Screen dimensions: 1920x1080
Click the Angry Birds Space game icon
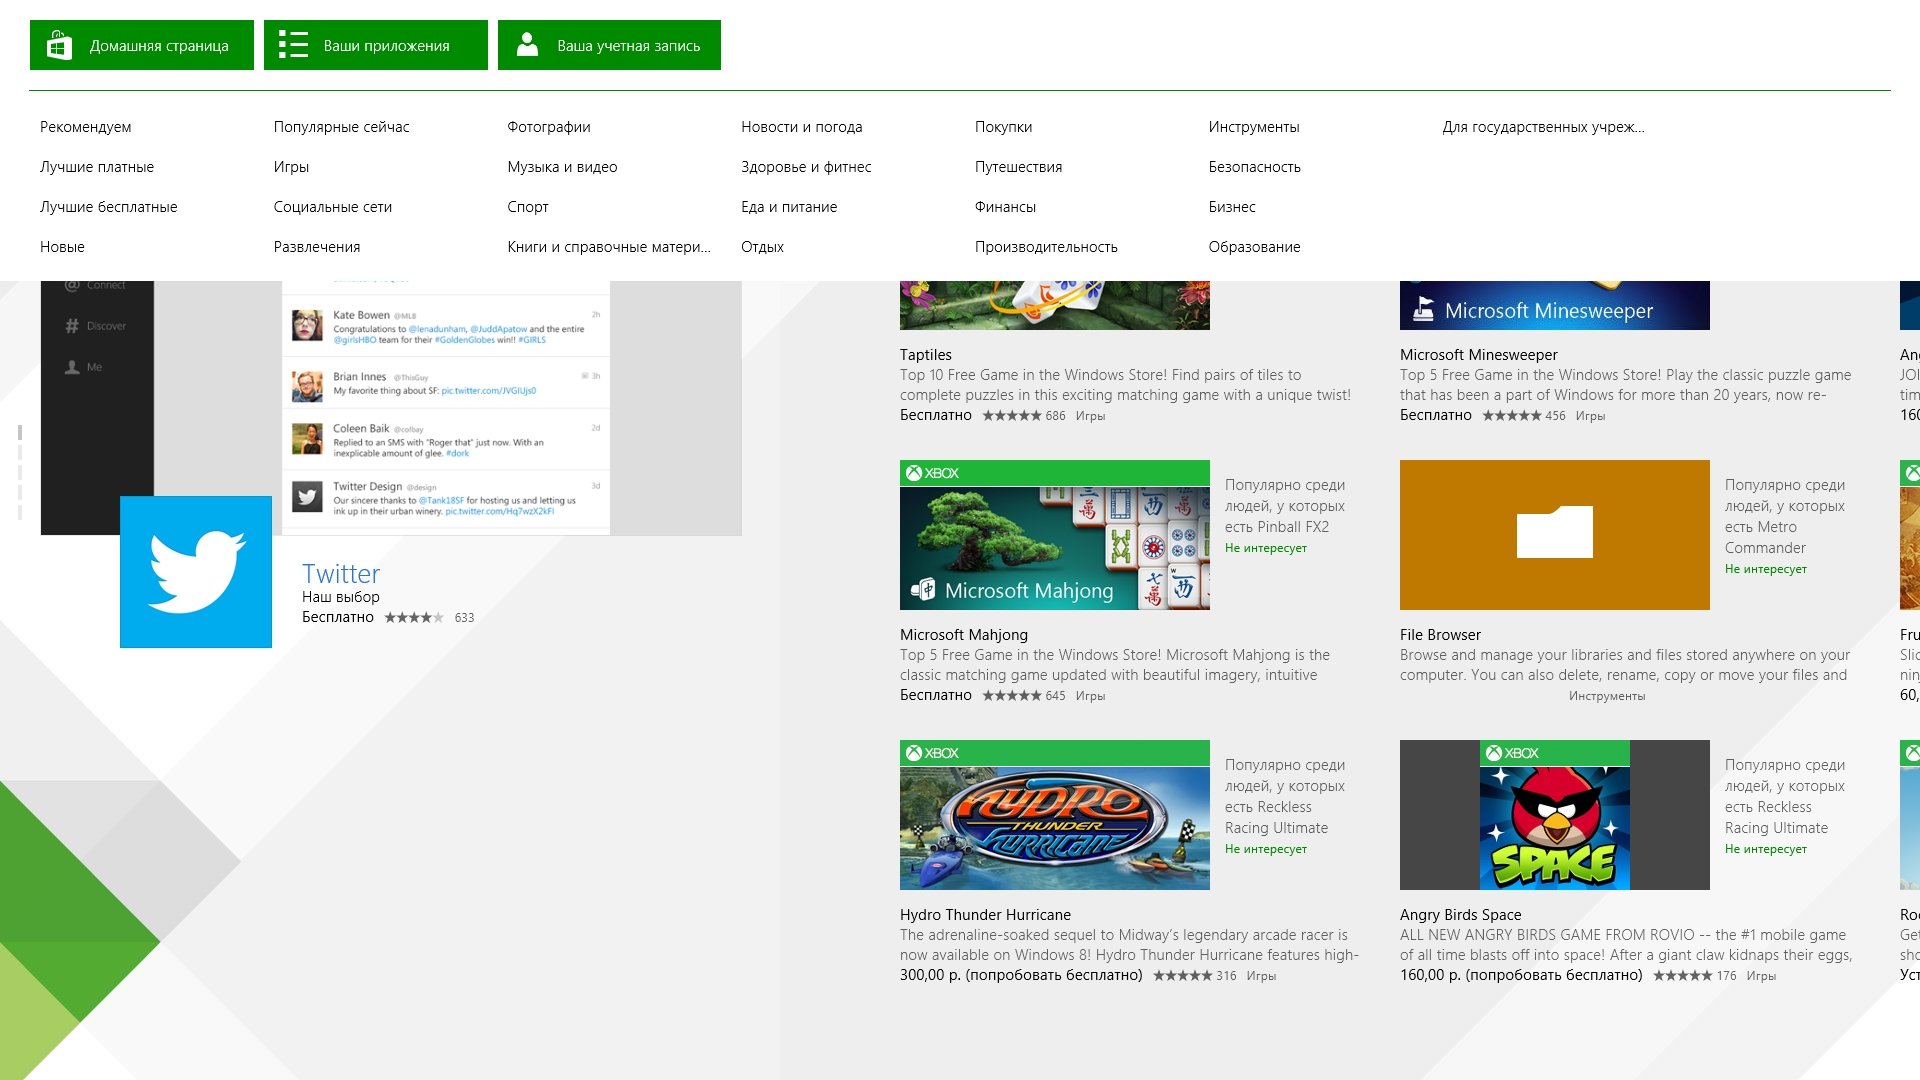tap(1555, 815)
